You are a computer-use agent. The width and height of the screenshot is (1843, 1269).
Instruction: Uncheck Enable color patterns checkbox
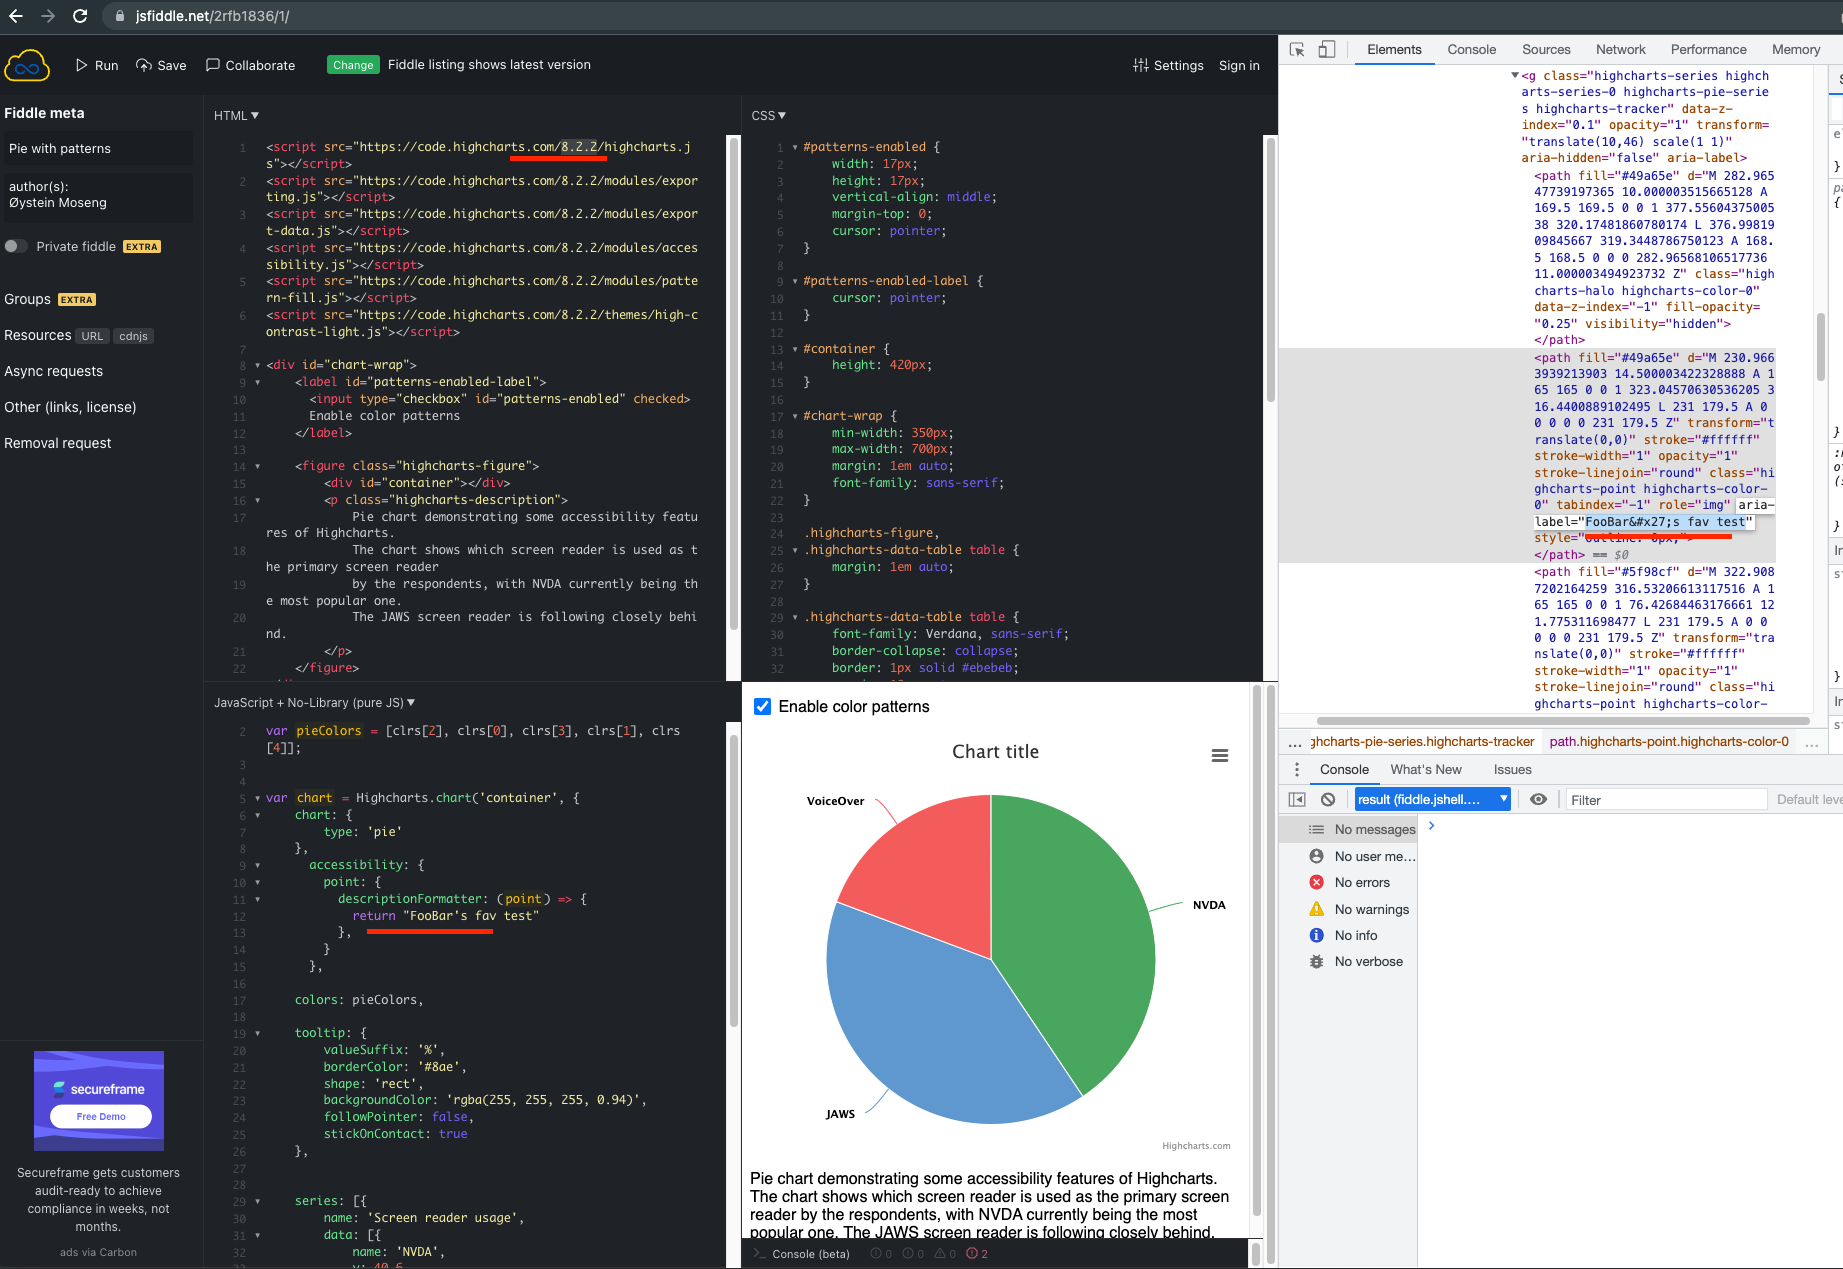pyautogui.click(x=762, y=706)
